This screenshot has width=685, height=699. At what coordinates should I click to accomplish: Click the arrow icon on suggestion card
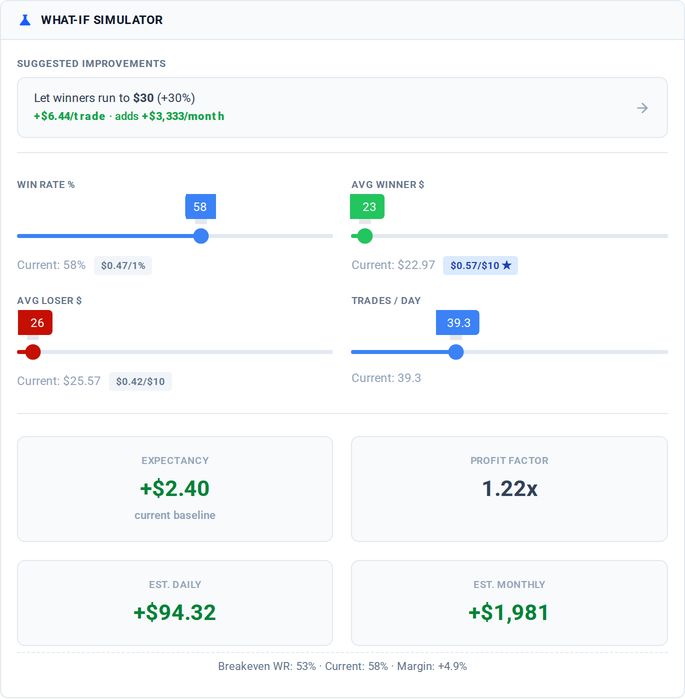(642, 108)
